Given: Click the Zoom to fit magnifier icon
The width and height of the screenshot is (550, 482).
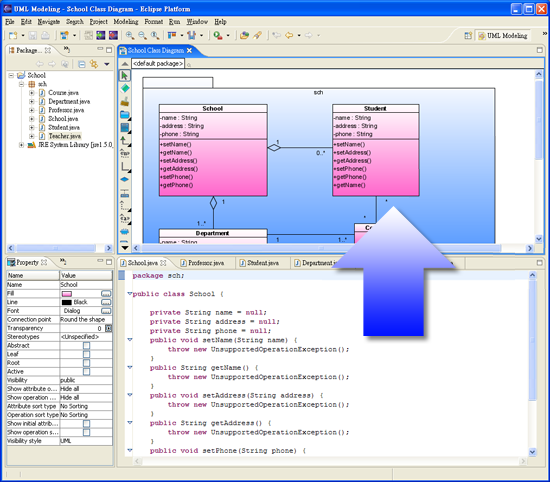Looking at the screenshot, I should pyautogui.click(x=155, y=35).
